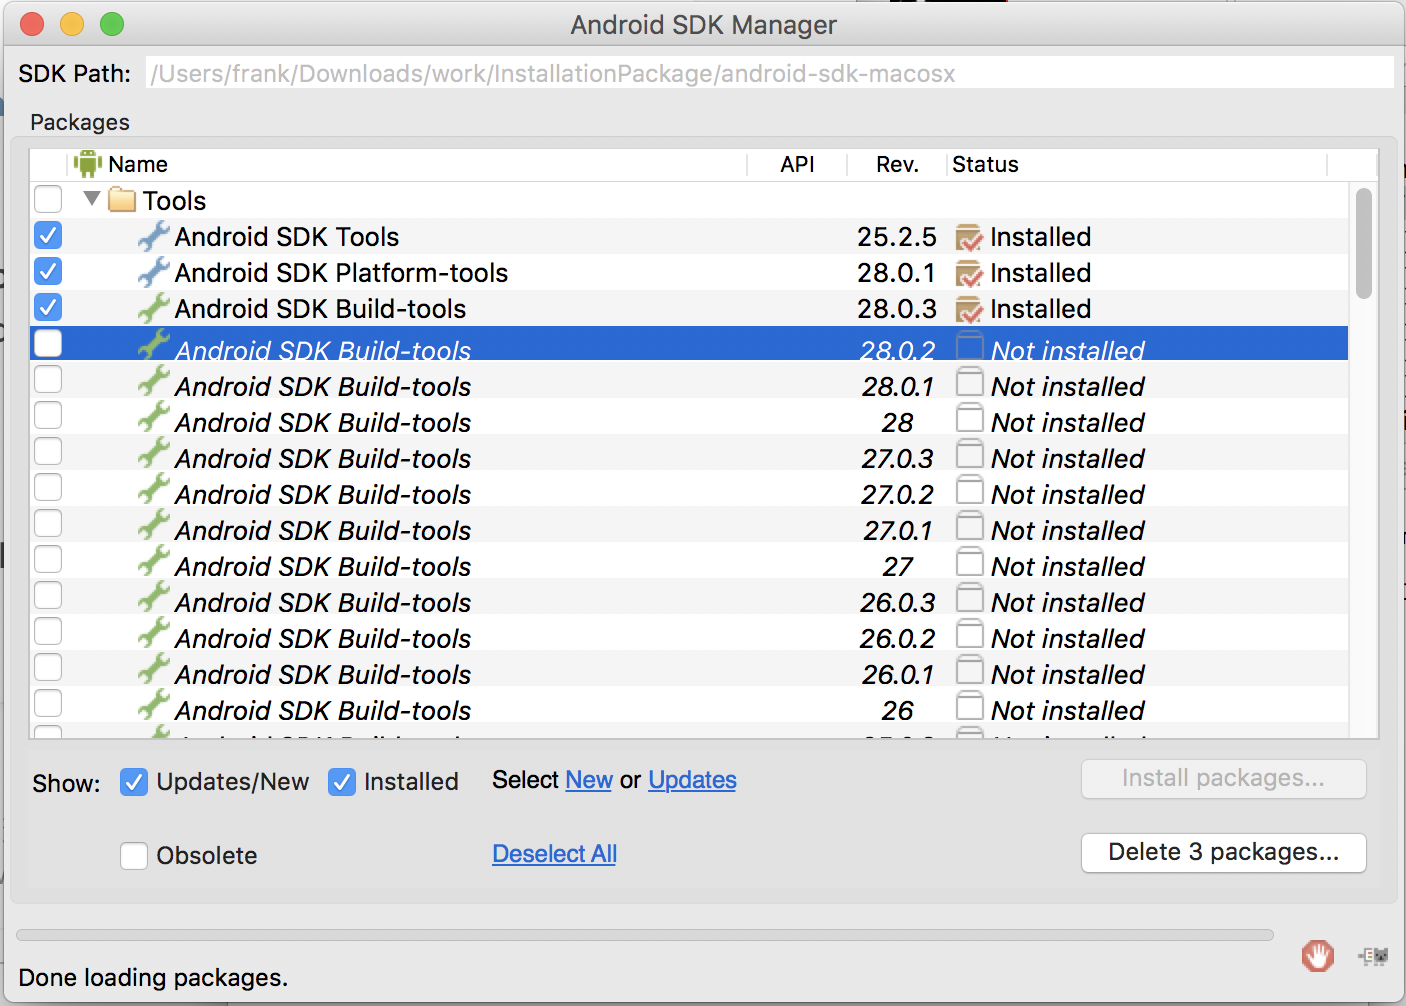Click the wrench icon of Build-tools 28.0.1

[153, 380]
